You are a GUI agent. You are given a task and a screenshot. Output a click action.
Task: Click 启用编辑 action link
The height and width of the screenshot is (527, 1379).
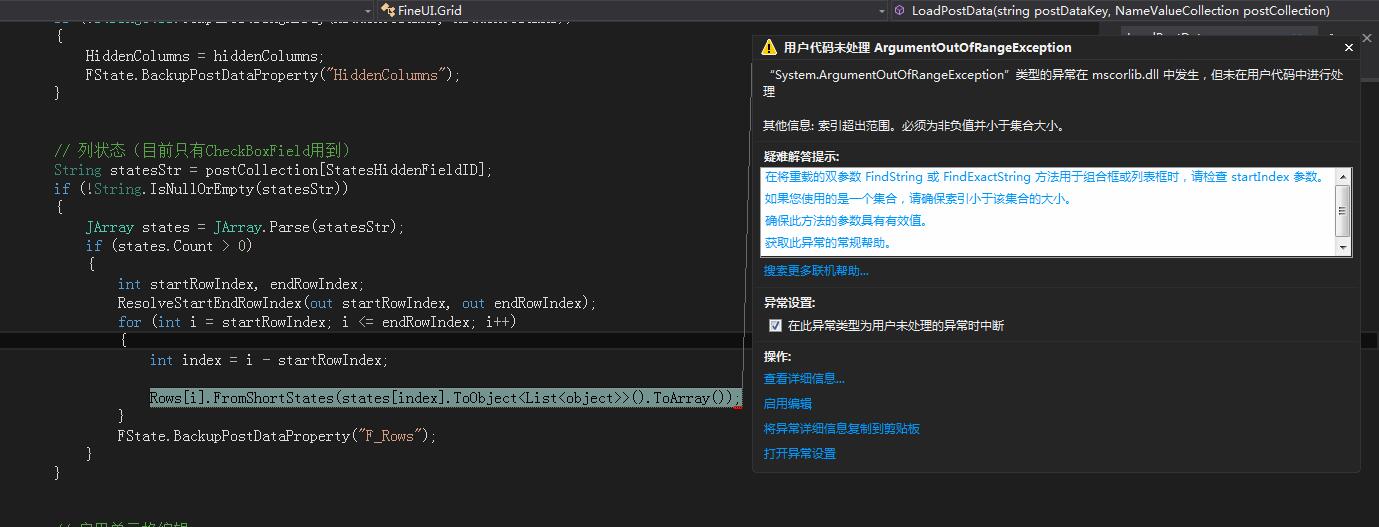click(787, 404)
